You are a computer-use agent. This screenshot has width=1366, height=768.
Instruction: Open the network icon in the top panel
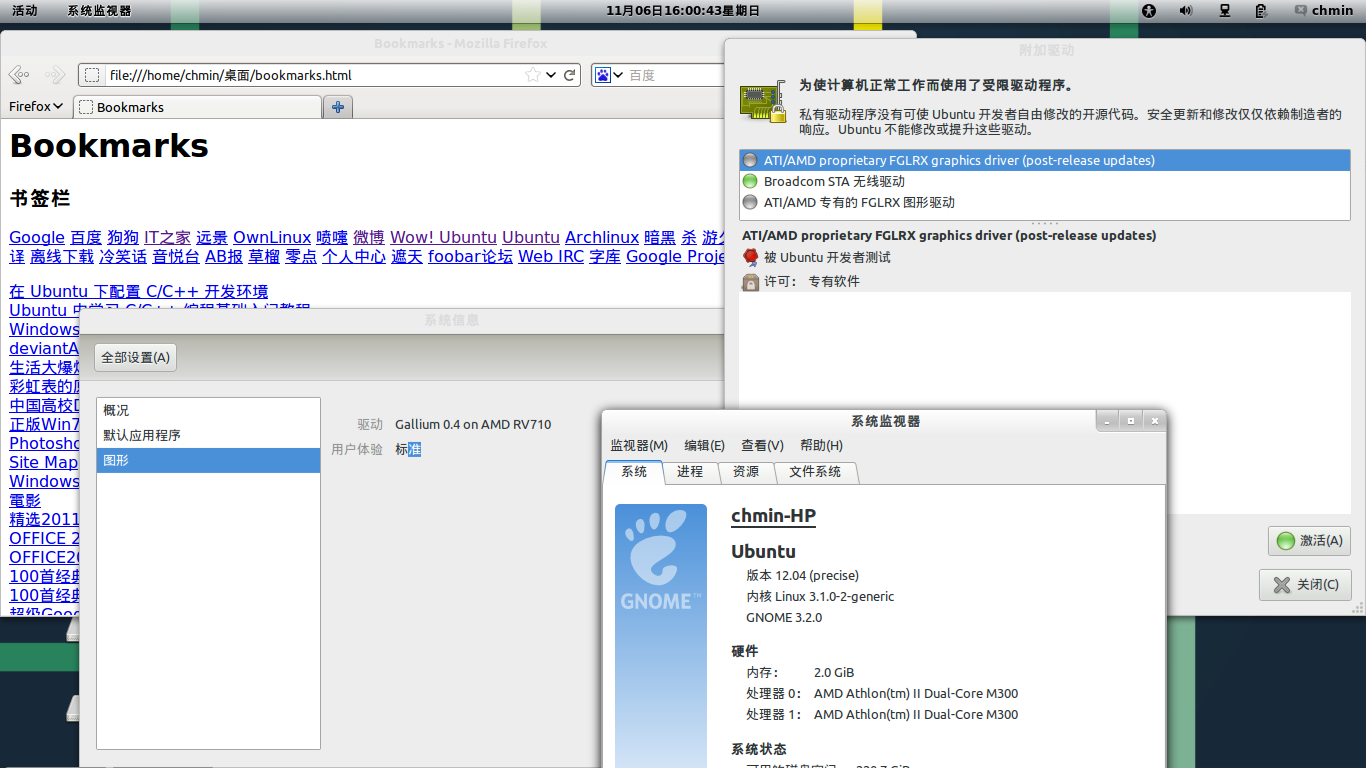pyautogui.click(x=1225, y=10)
